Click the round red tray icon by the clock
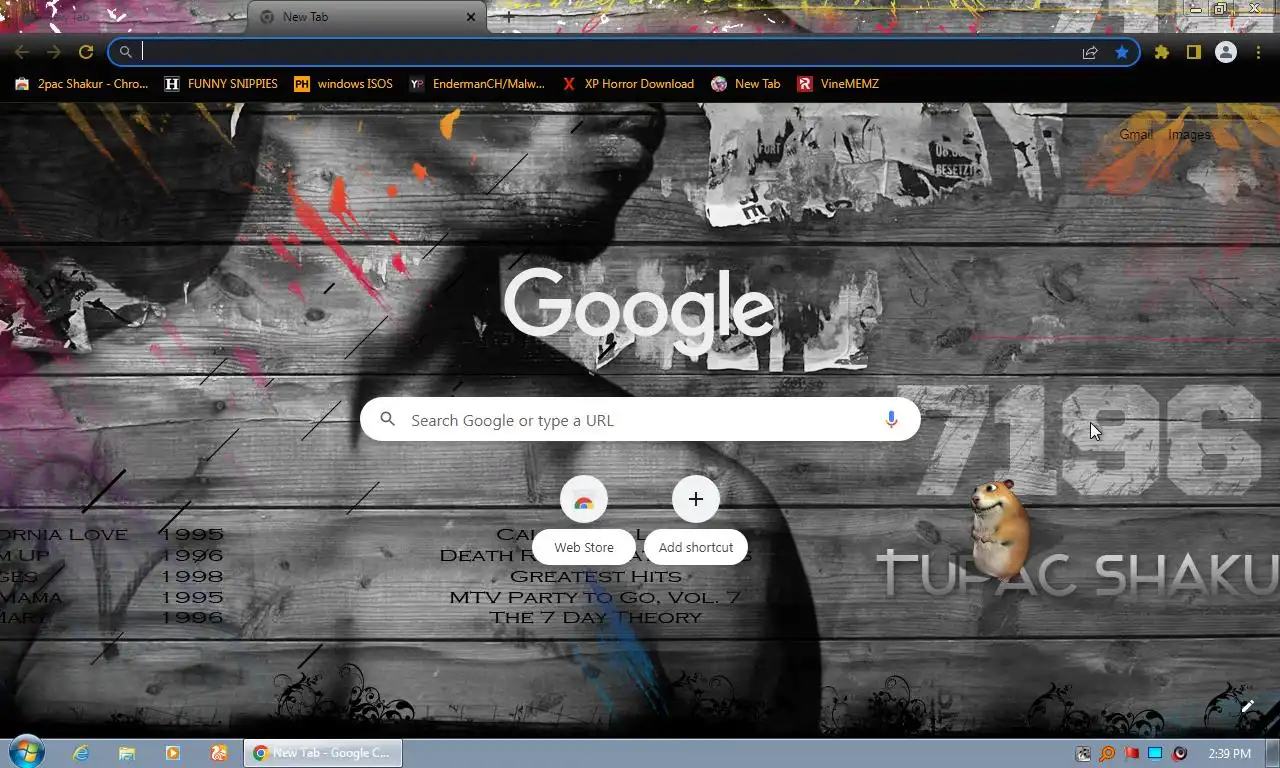This screenshot has width=1280, height=768. [x=1180, y=753]
